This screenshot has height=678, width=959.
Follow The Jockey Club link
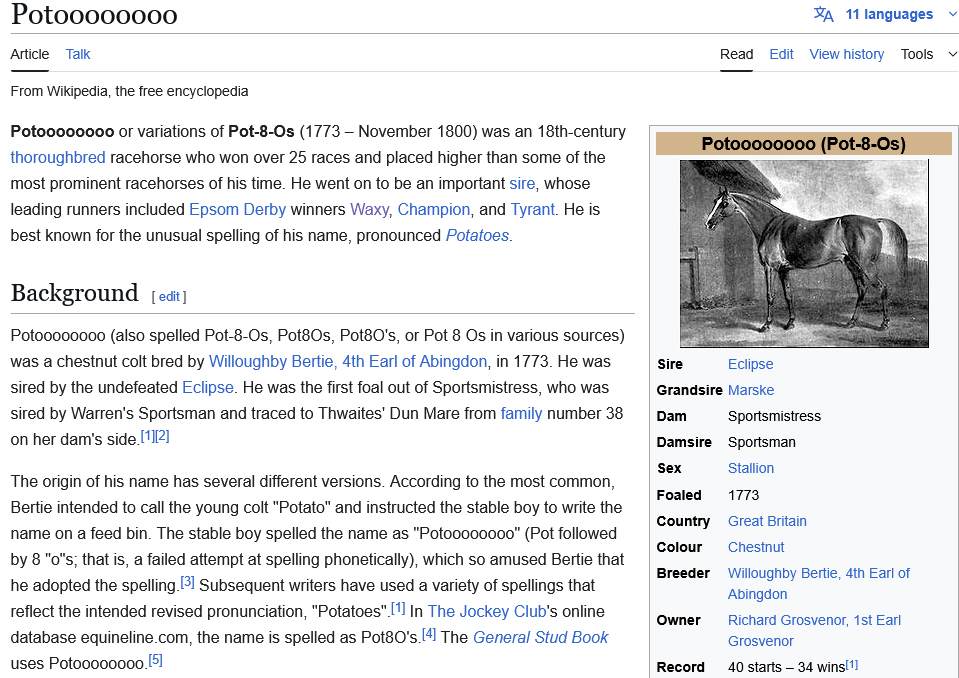click(x=486, y=611)
